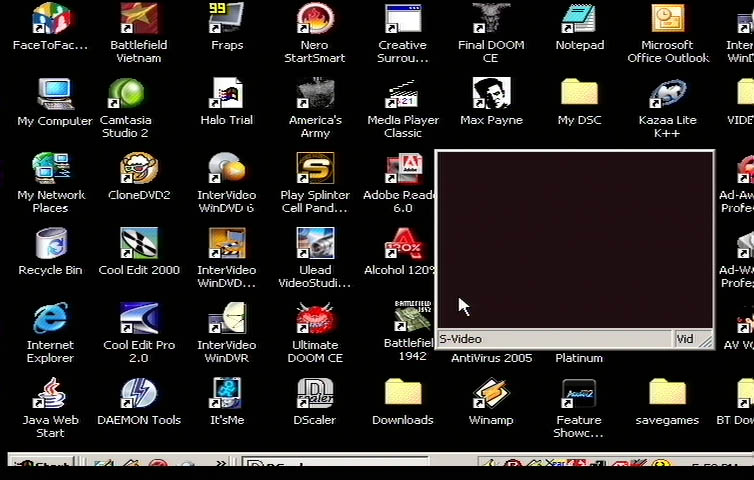Expand the quick launch chevron on taskbar
754x480 pixels.
click(221, 463)
